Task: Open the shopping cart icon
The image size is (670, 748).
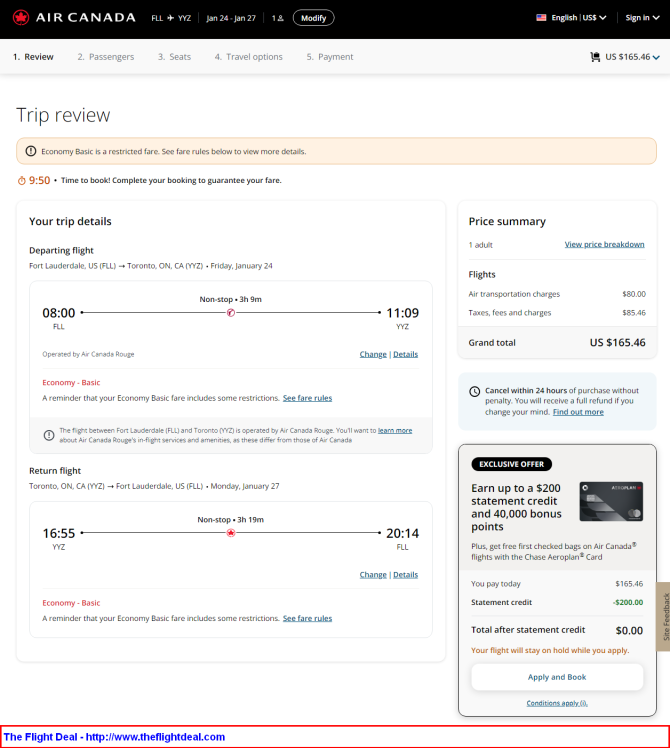Action: [595, 57]
